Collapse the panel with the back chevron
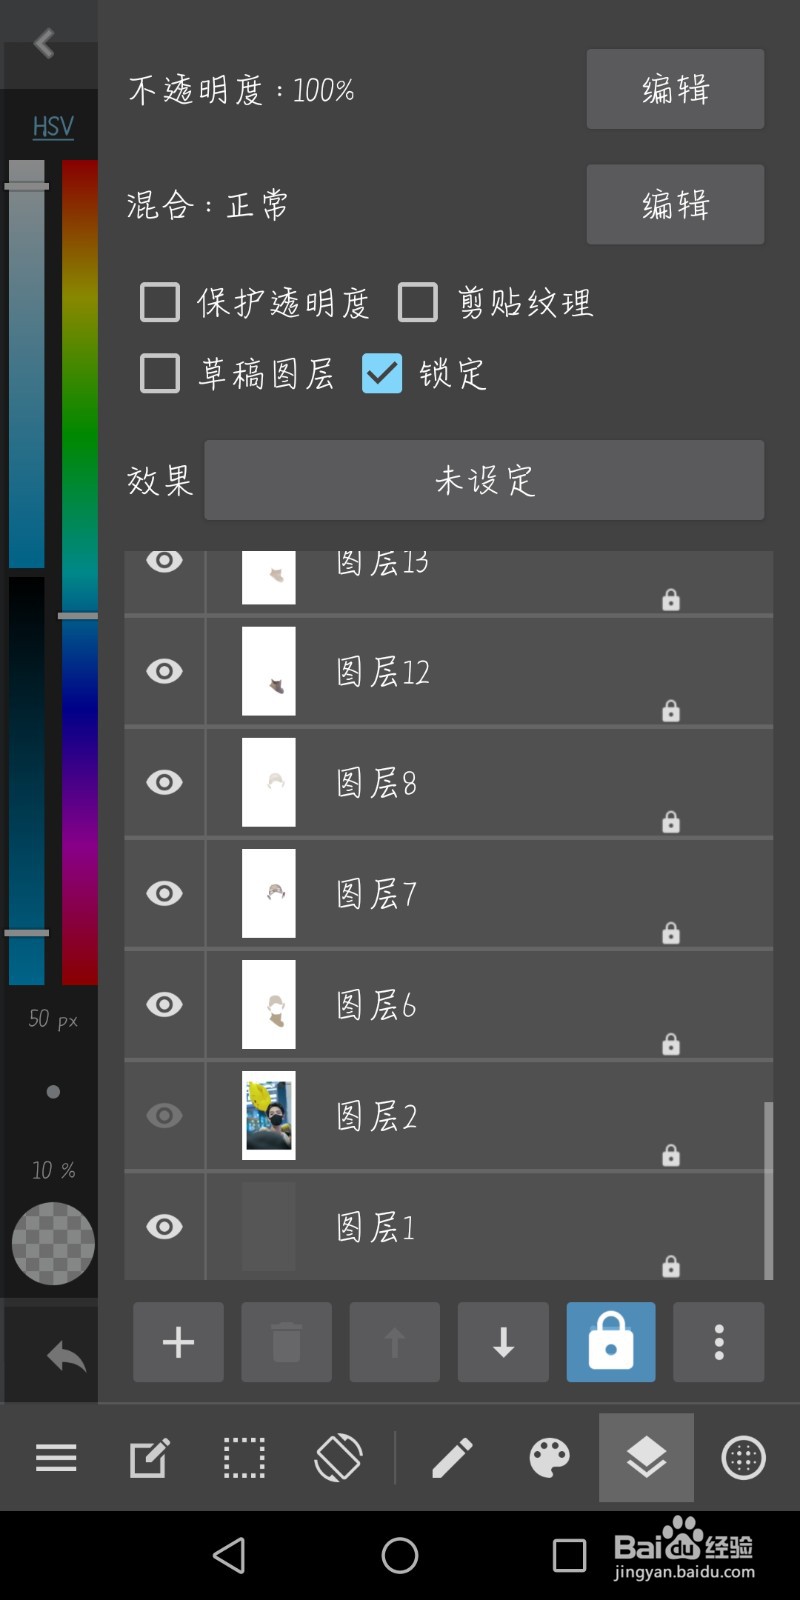800x1600 pixels. pos(43,43)
